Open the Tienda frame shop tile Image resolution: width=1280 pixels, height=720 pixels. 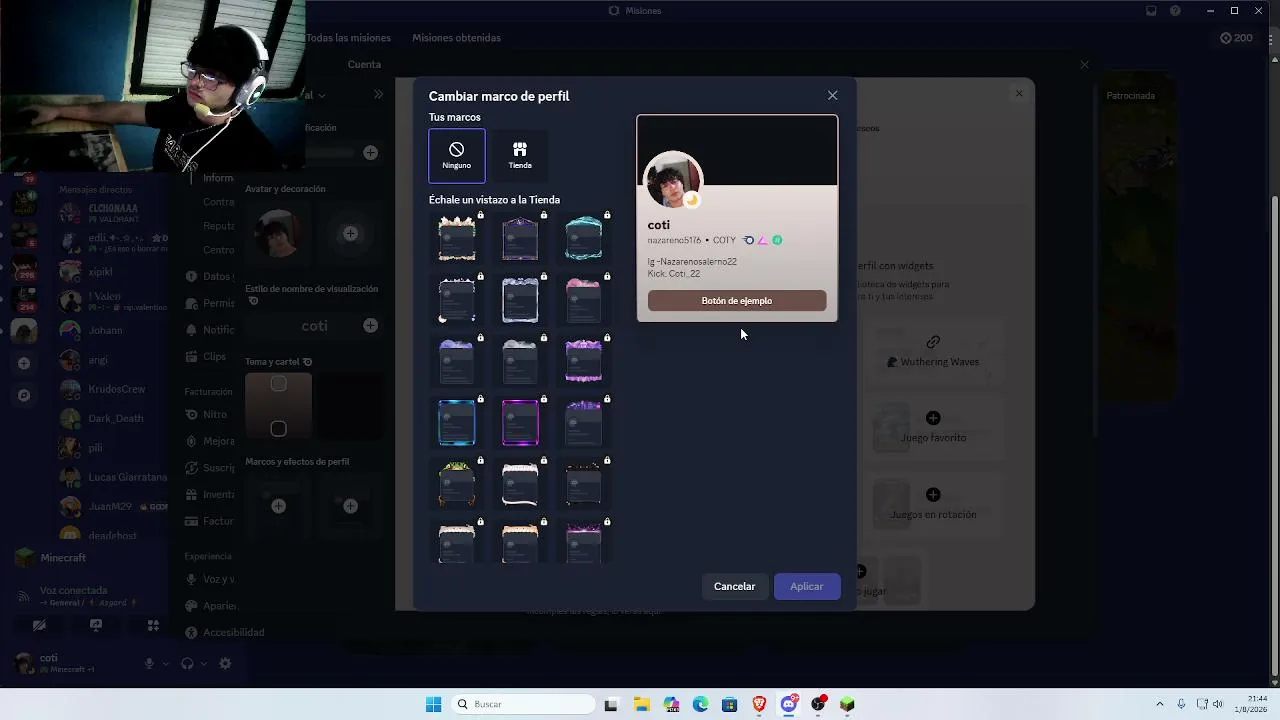click(520, 156)
